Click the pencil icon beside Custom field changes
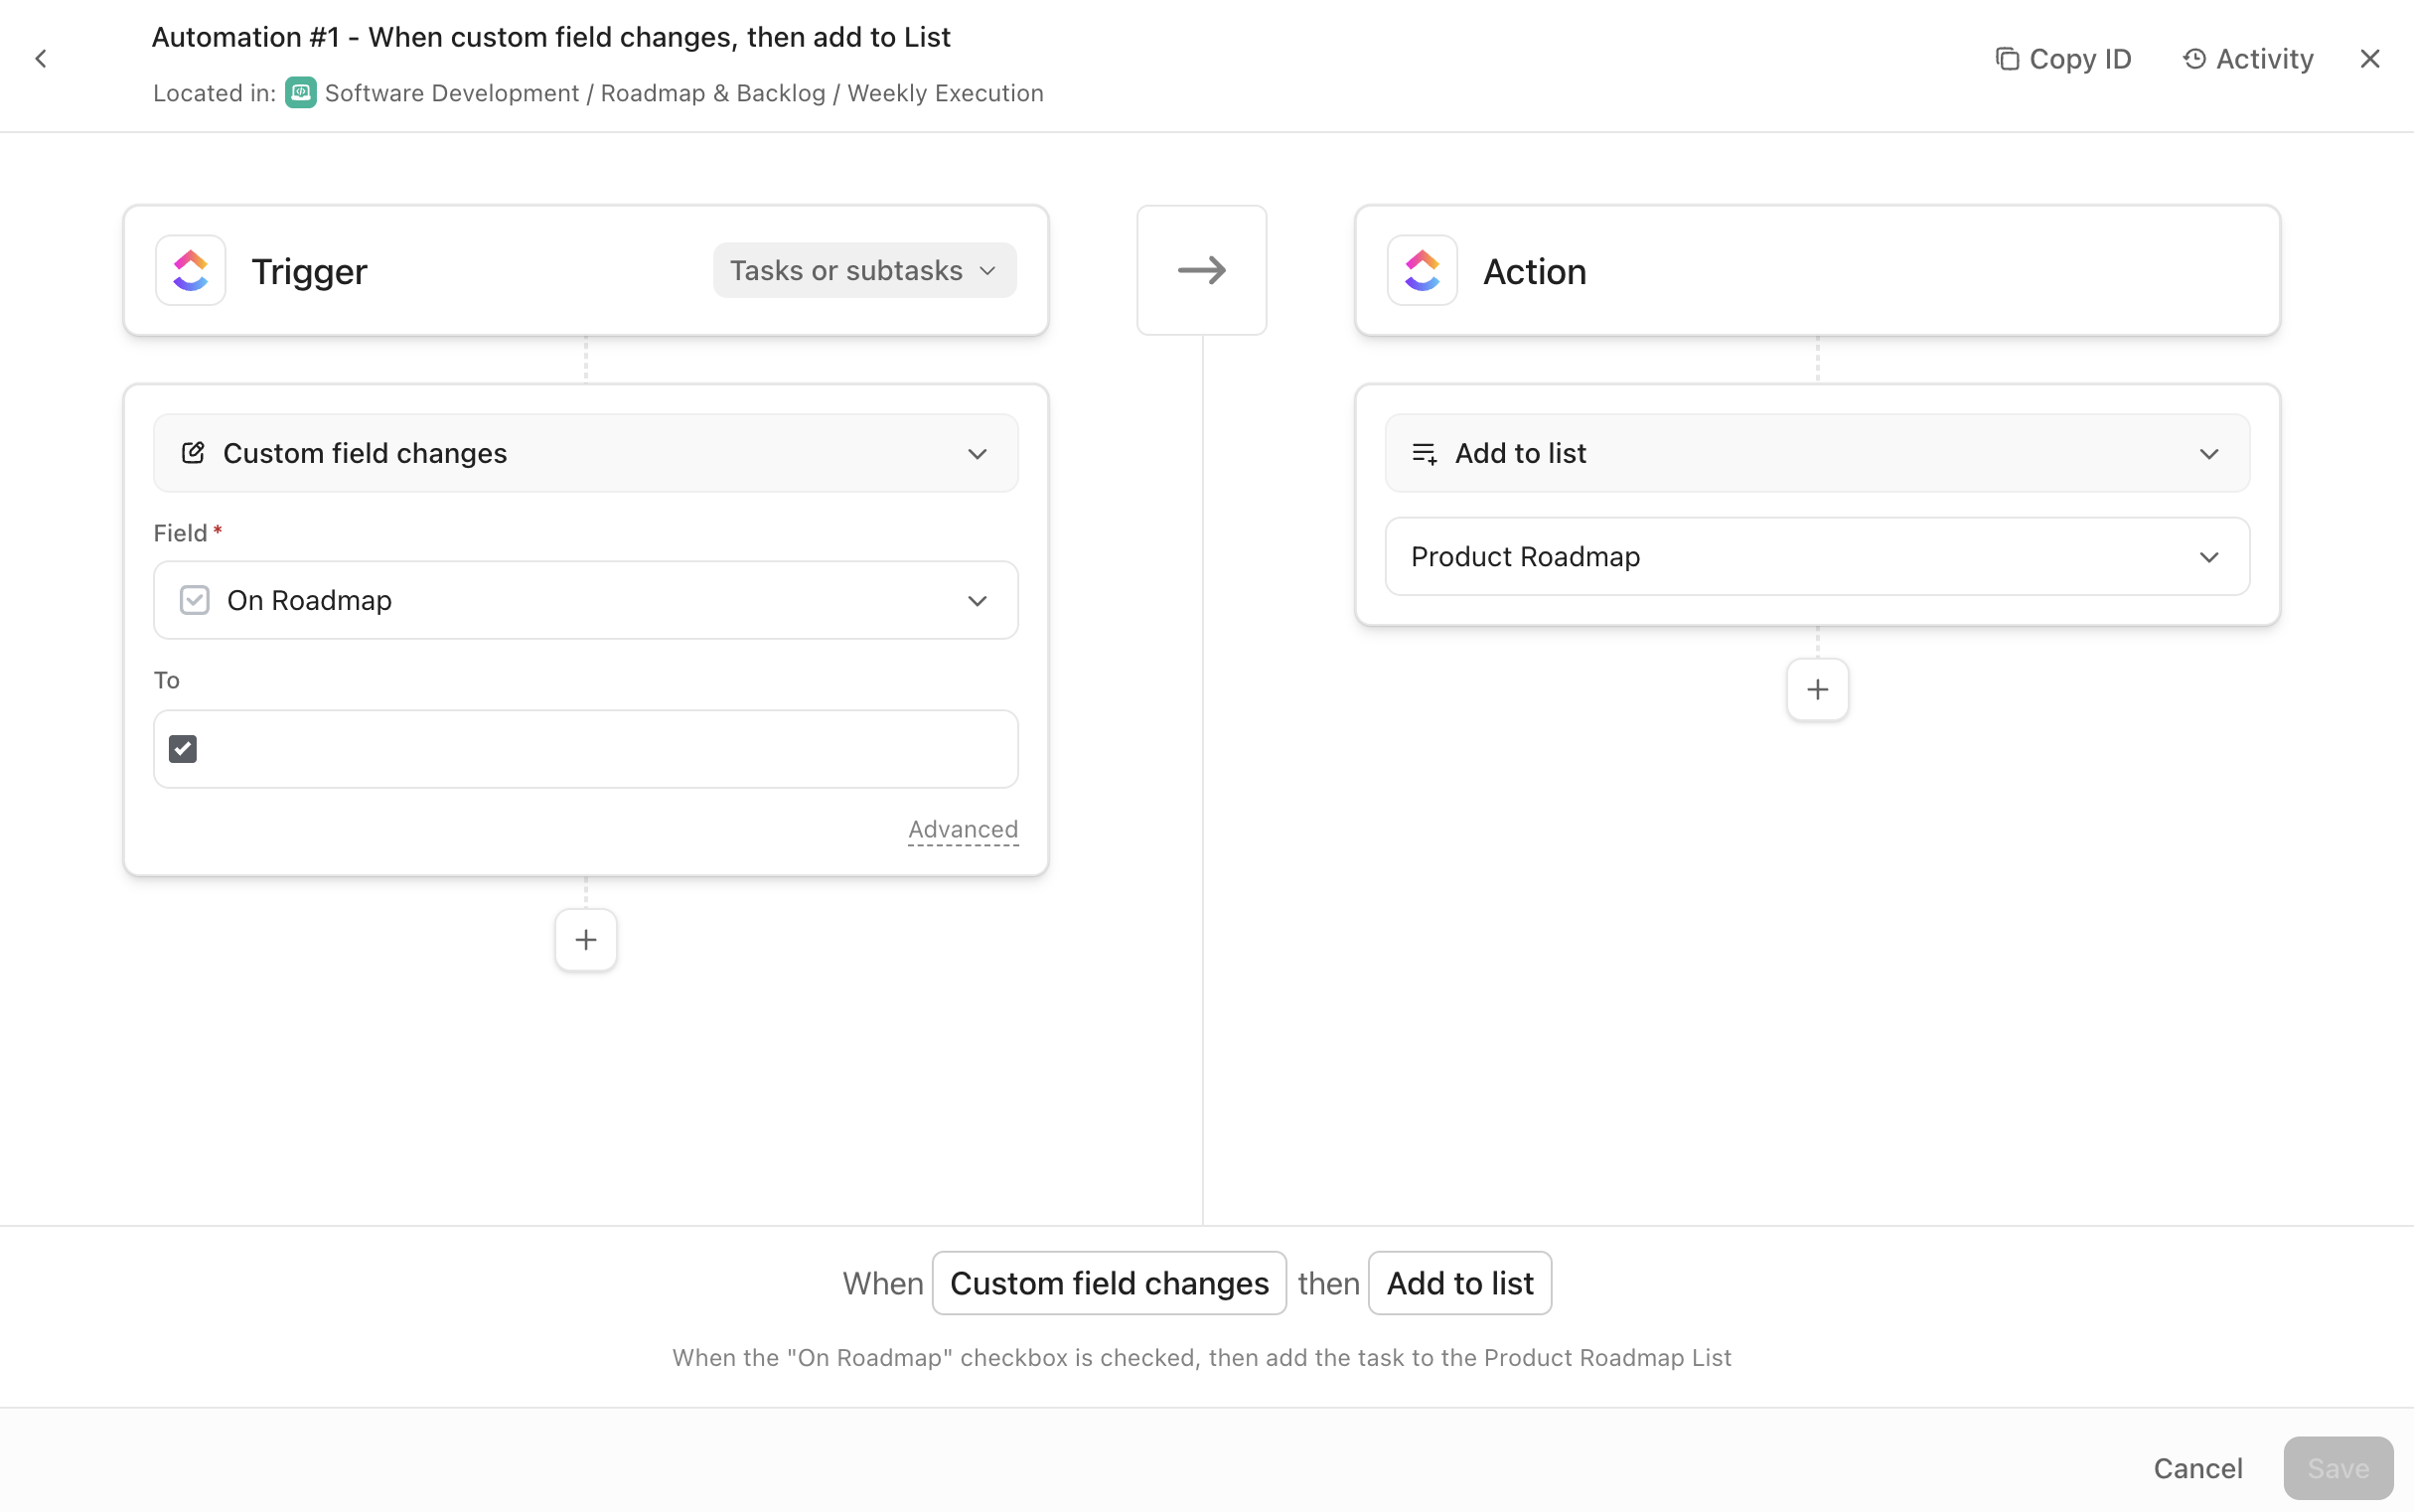This screenshot has width=2414, height=1512. pos(191,453)
